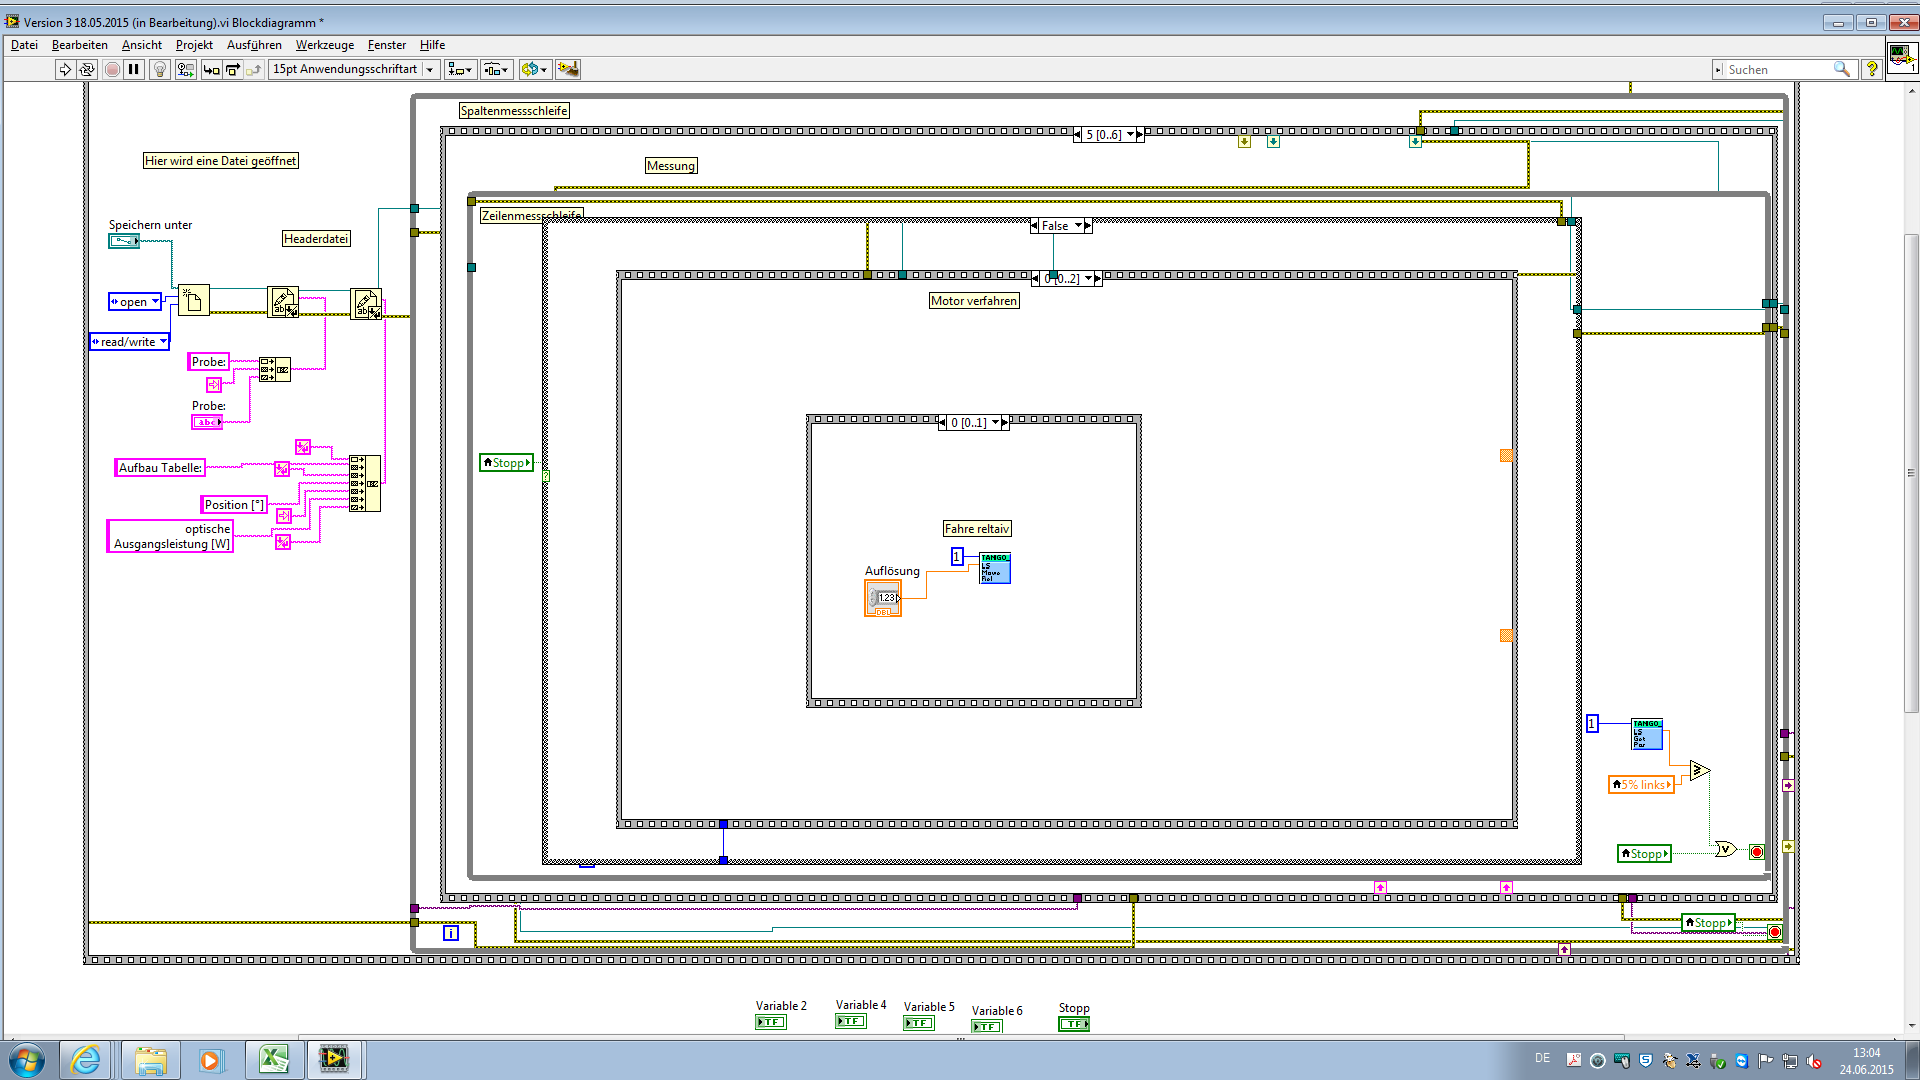The height and width of the screenshot is (1080, 1920).
Task: Click the Step Into button
Action: pyautogui.click(x=211, y=69)
